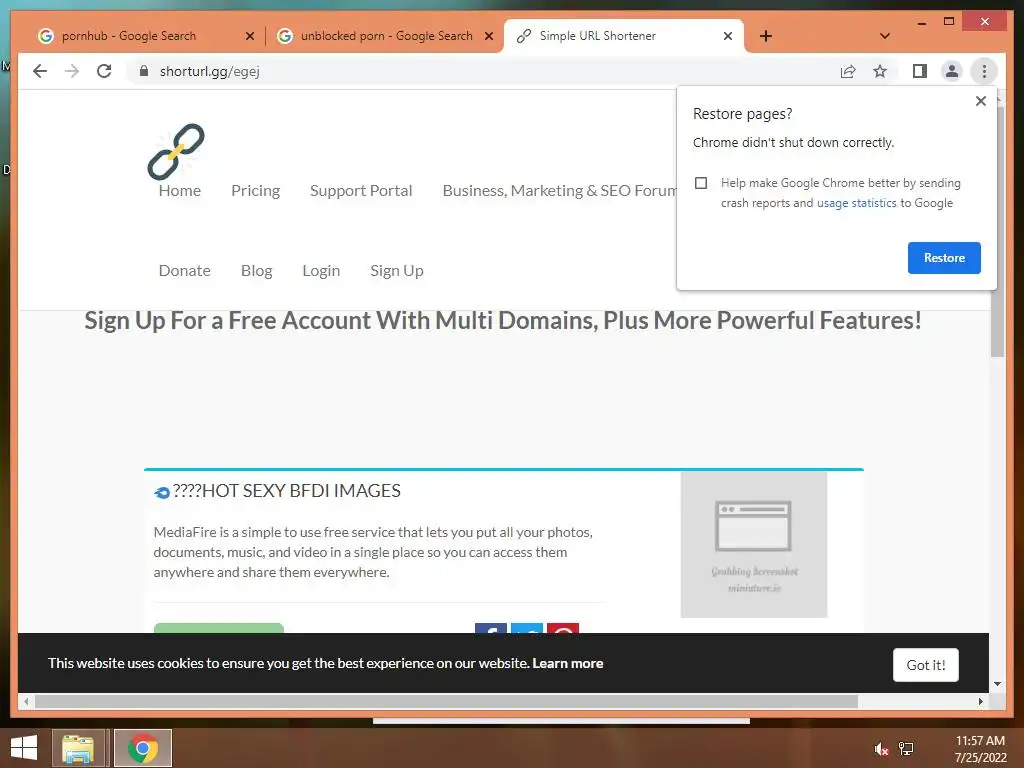This screenshot has height=768, width=1024.
Task: Click the HOT SEXY BFDI IMAGES title
Action: pyautogui.click(x=286, y=490)
